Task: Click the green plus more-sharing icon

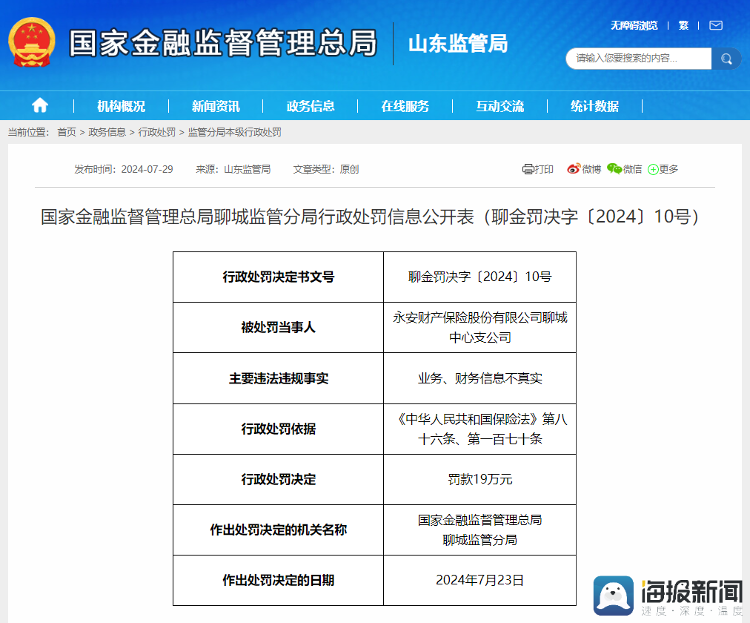Action: [x=653, y=170]
